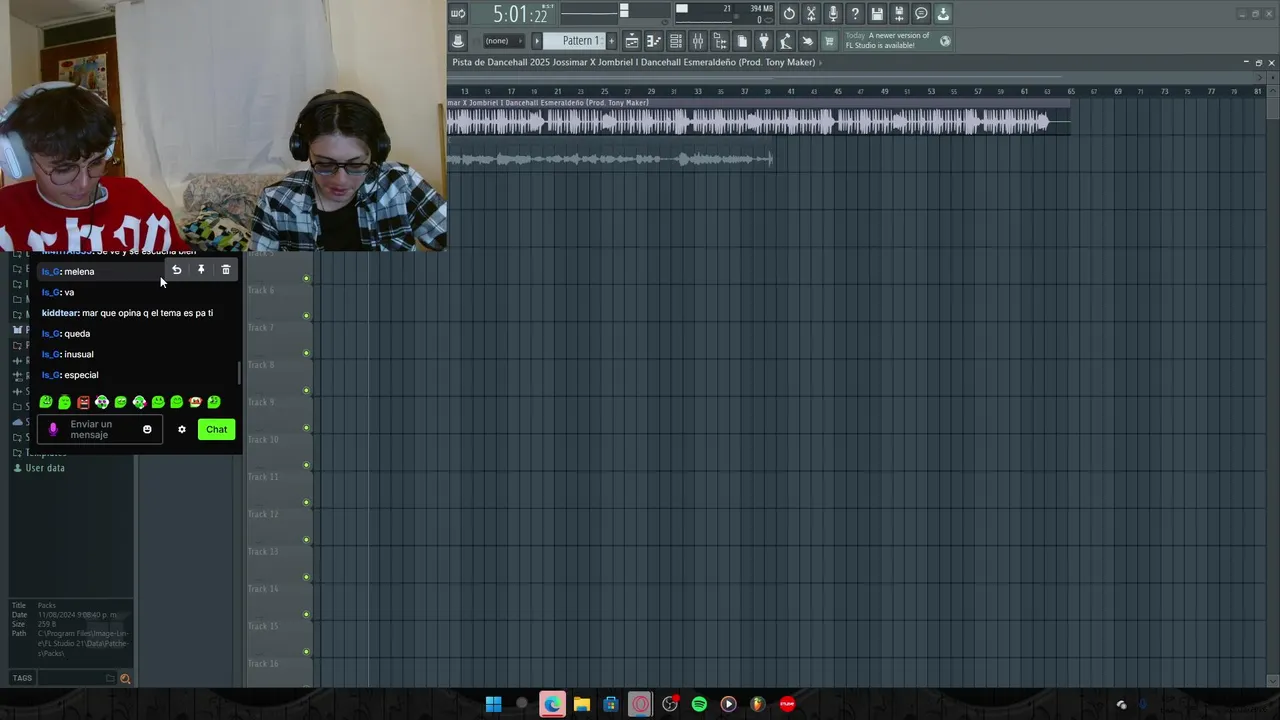Image resolution: width=1280 pixels, height=720 pixels.
Task: Click the touch controller bird icon
Action: click(x=808, y=41)
